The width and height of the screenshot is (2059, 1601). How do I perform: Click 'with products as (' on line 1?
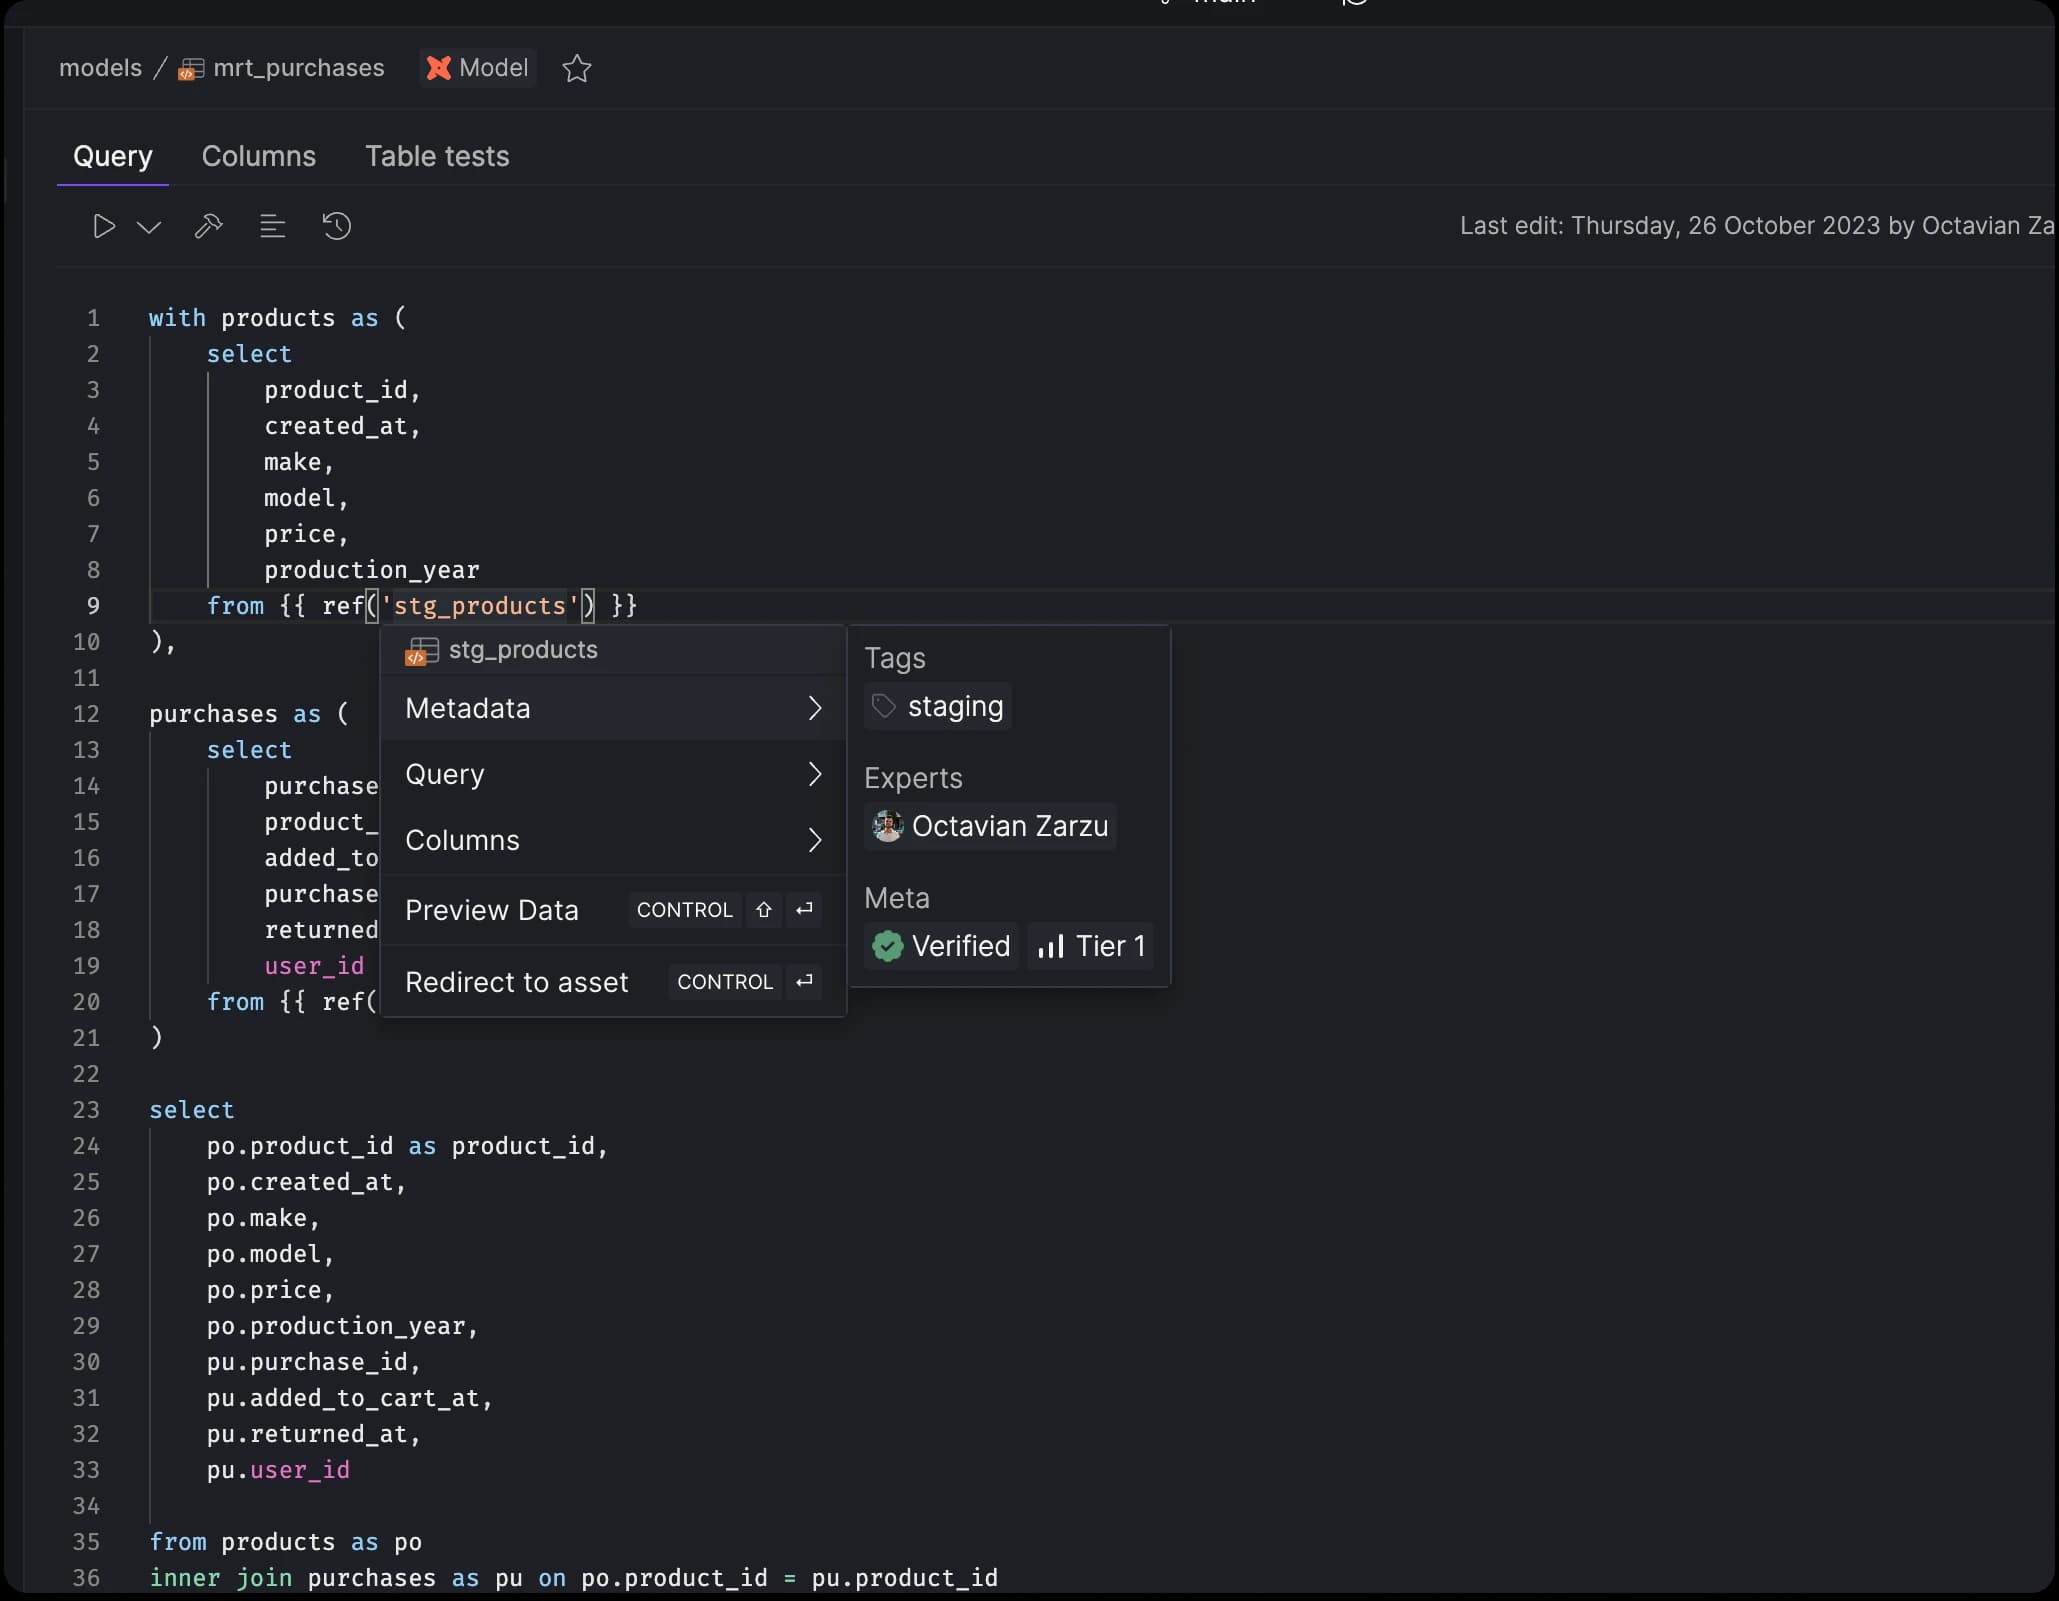[278, 318]
